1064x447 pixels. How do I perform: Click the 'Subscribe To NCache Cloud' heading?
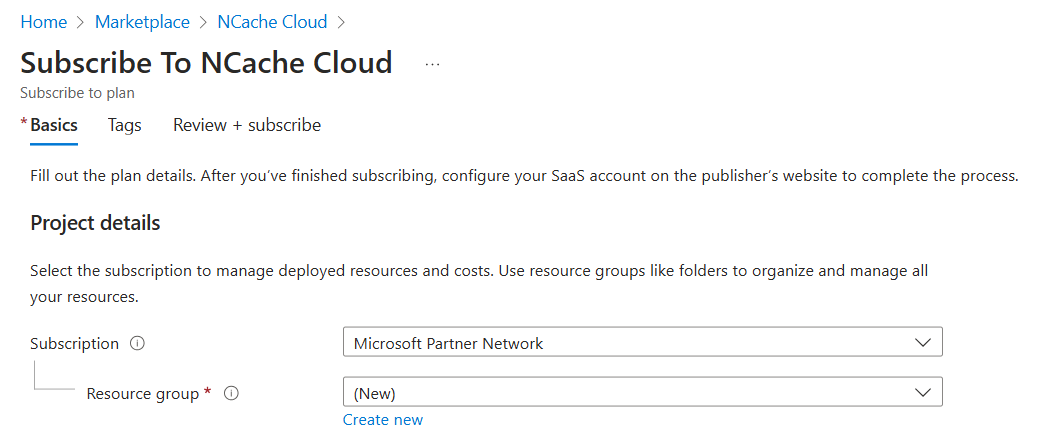(x=206, y=62)
